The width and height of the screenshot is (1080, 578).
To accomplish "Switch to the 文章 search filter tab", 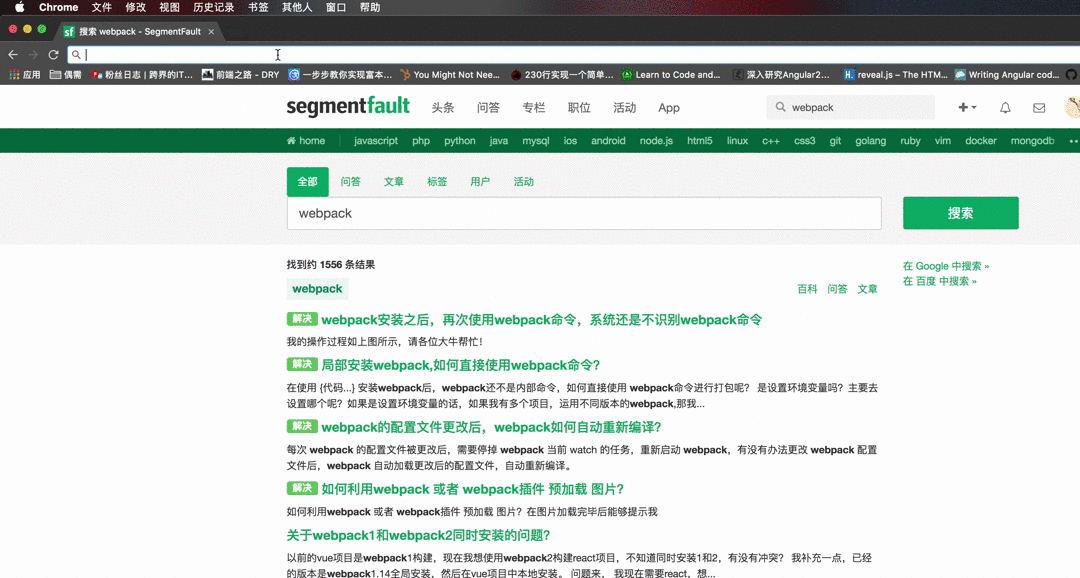I will [394, 182].
